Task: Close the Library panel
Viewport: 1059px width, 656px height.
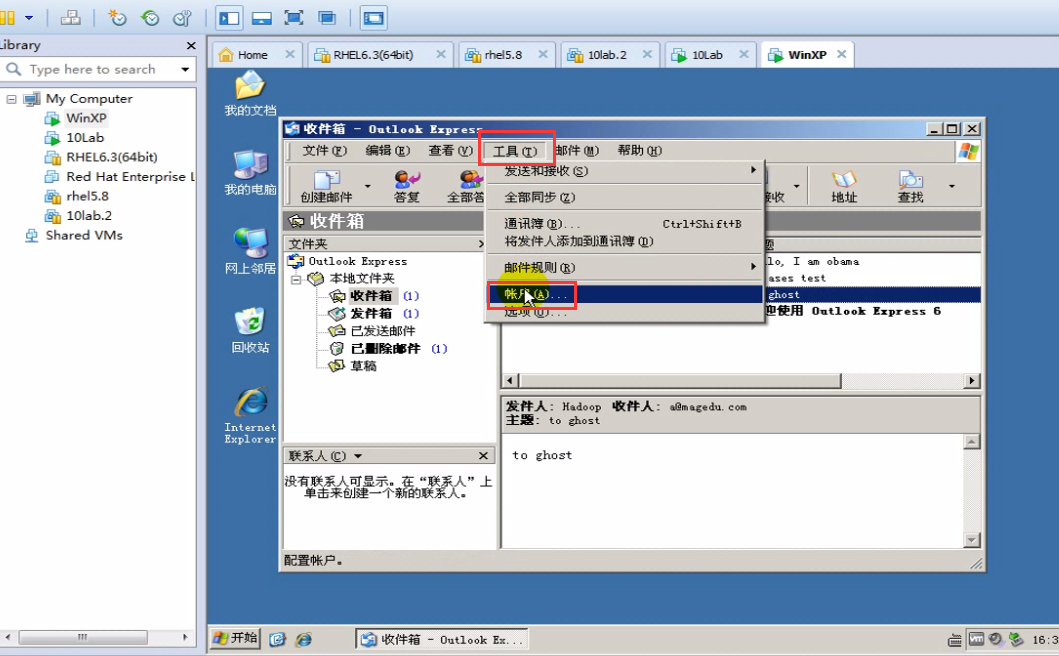Action: pos(191,45)
